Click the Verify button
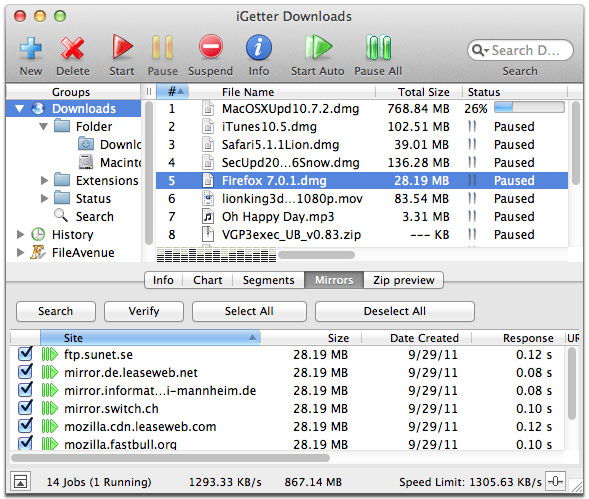 click(x=144, y=311)
